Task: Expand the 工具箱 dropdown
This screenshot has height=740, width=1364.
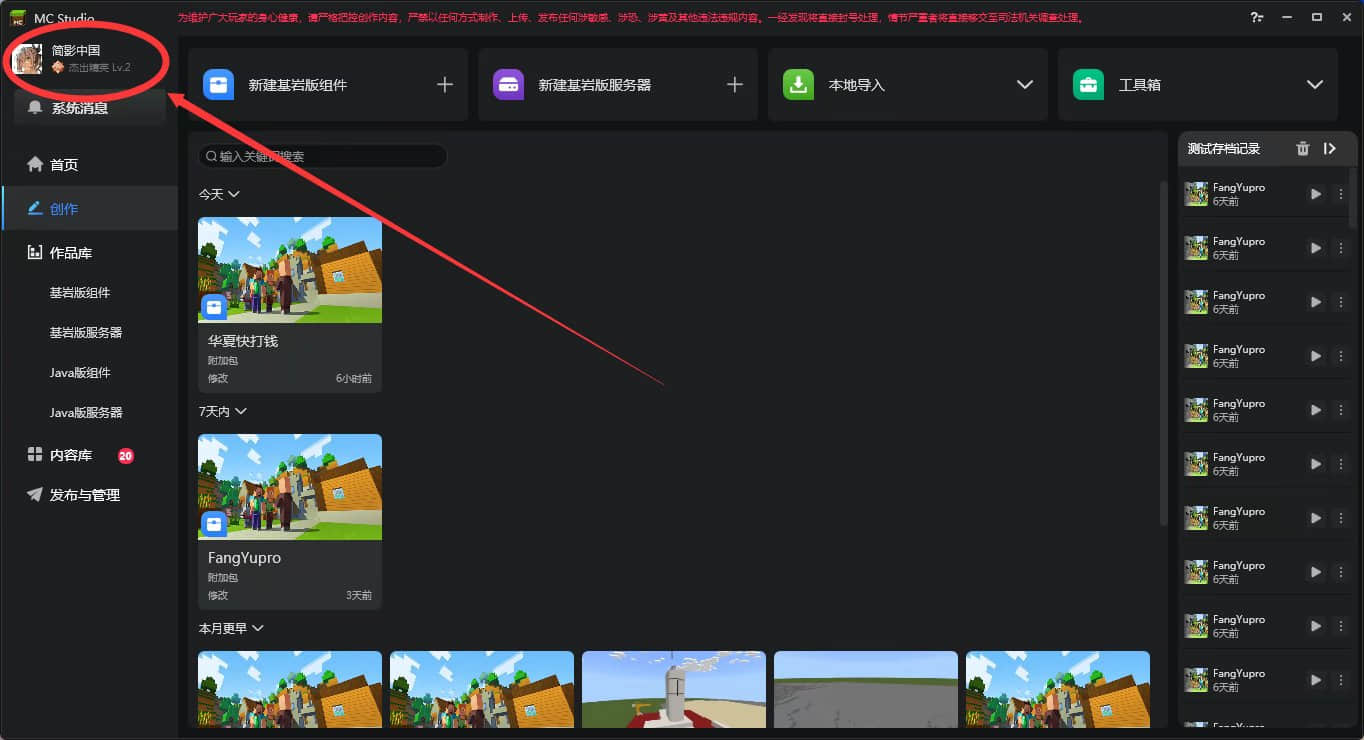Action: click(1314, 85)
